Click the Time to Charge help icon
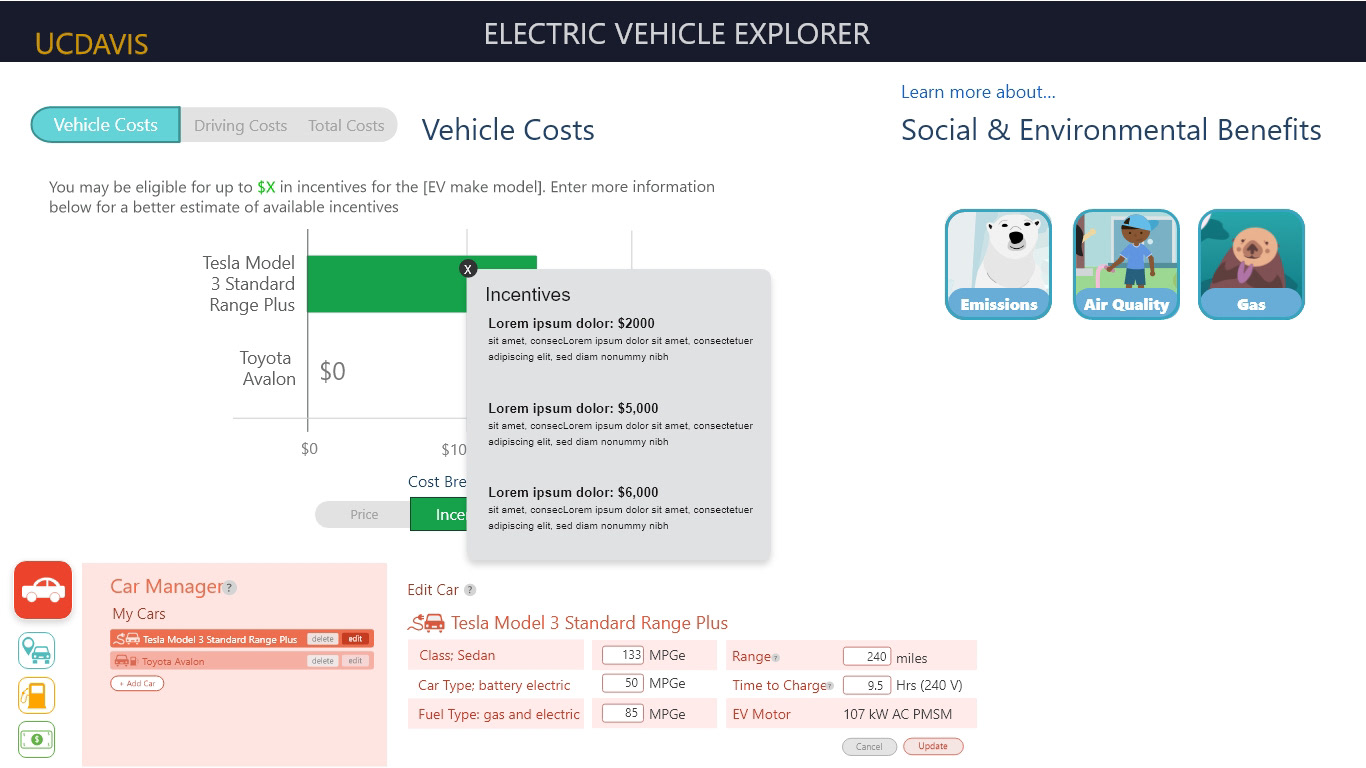This screenshot has width=1366, height=768. (829, 686)
